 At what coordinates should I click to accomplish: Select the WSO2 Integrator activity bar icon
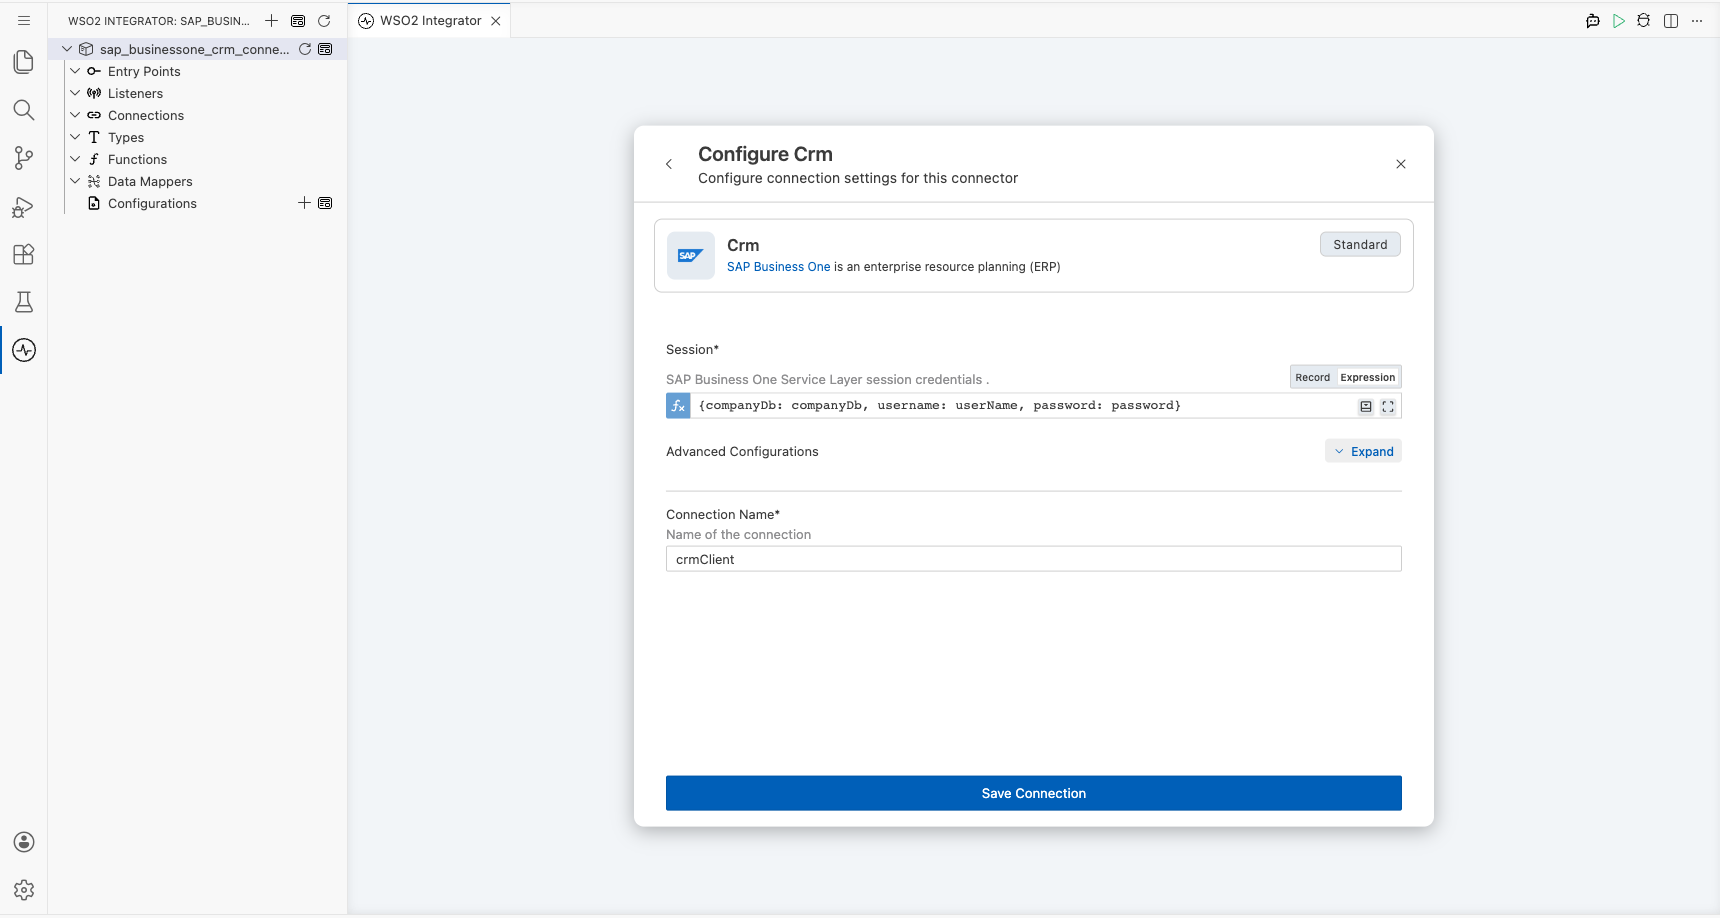click(24, 350)
